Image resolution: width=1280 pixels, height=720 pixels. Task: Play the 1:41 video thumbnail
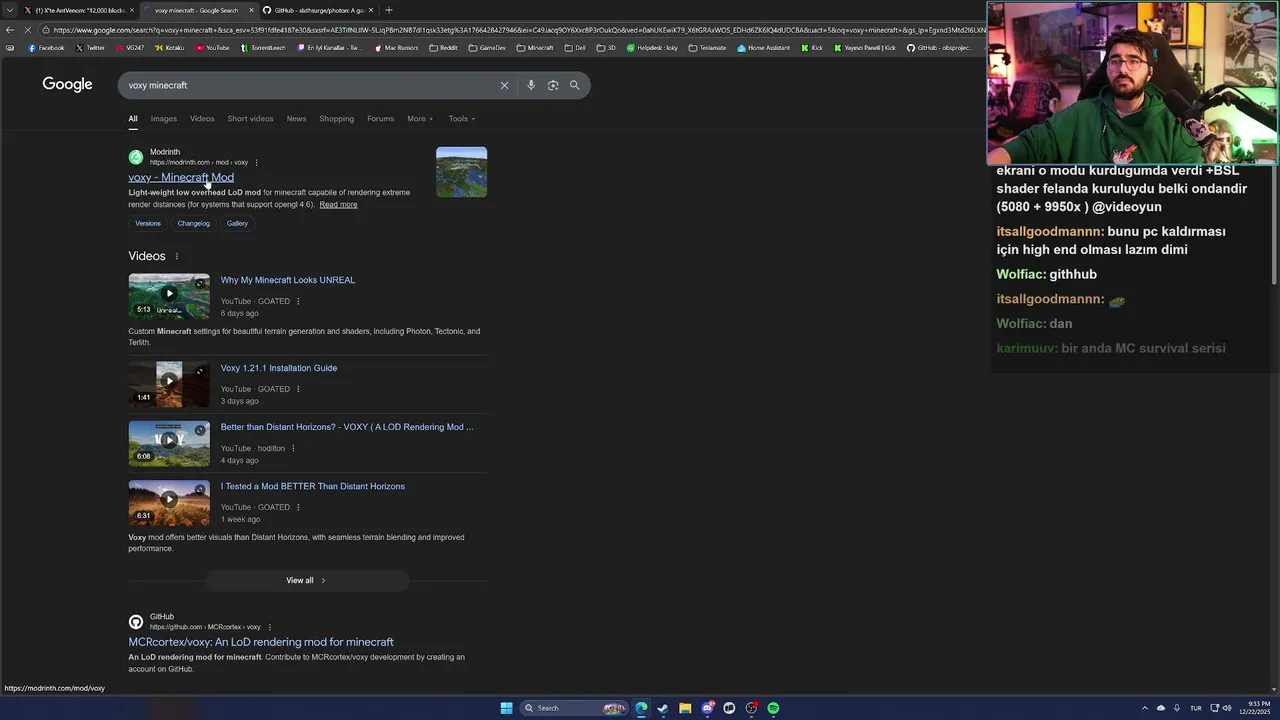coord(169,384)
